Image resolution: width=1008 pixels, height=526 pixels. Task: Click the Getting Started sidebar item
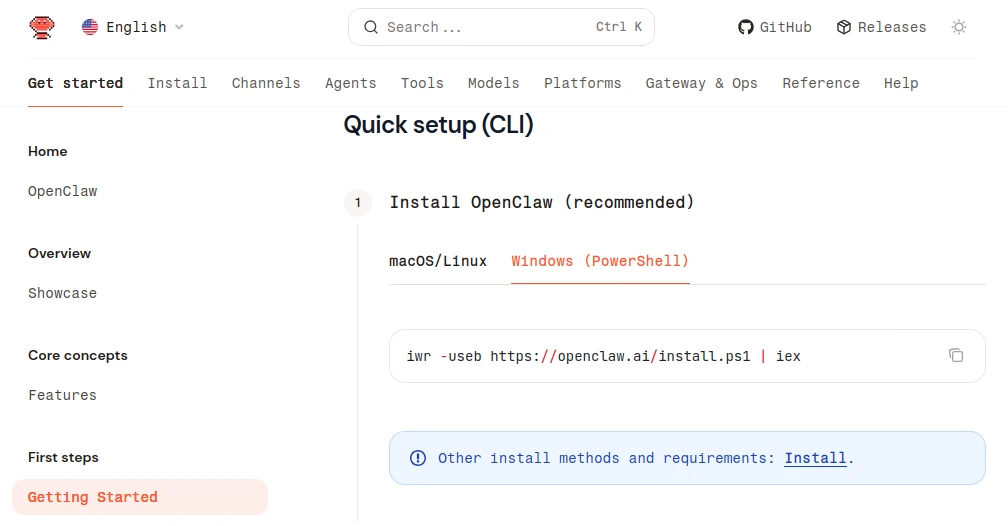(93, 497)
